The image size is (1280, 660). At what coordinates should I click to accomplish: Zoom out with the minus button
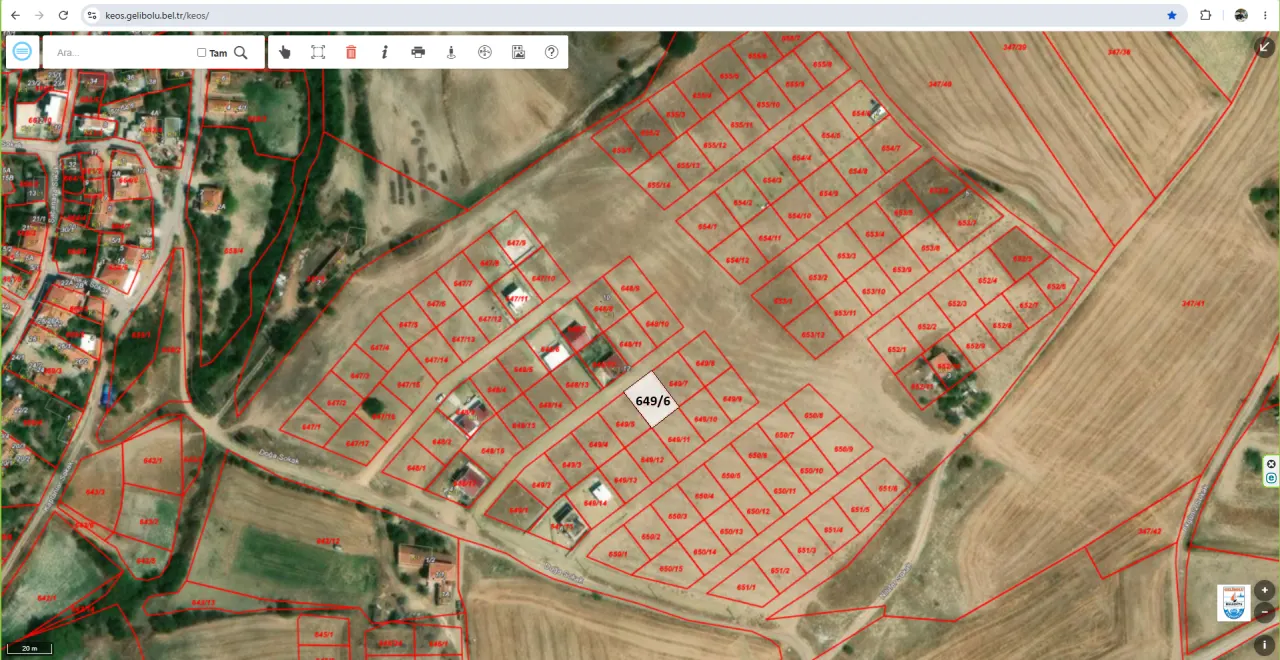pyautogui.click(x=1265, y=612)
